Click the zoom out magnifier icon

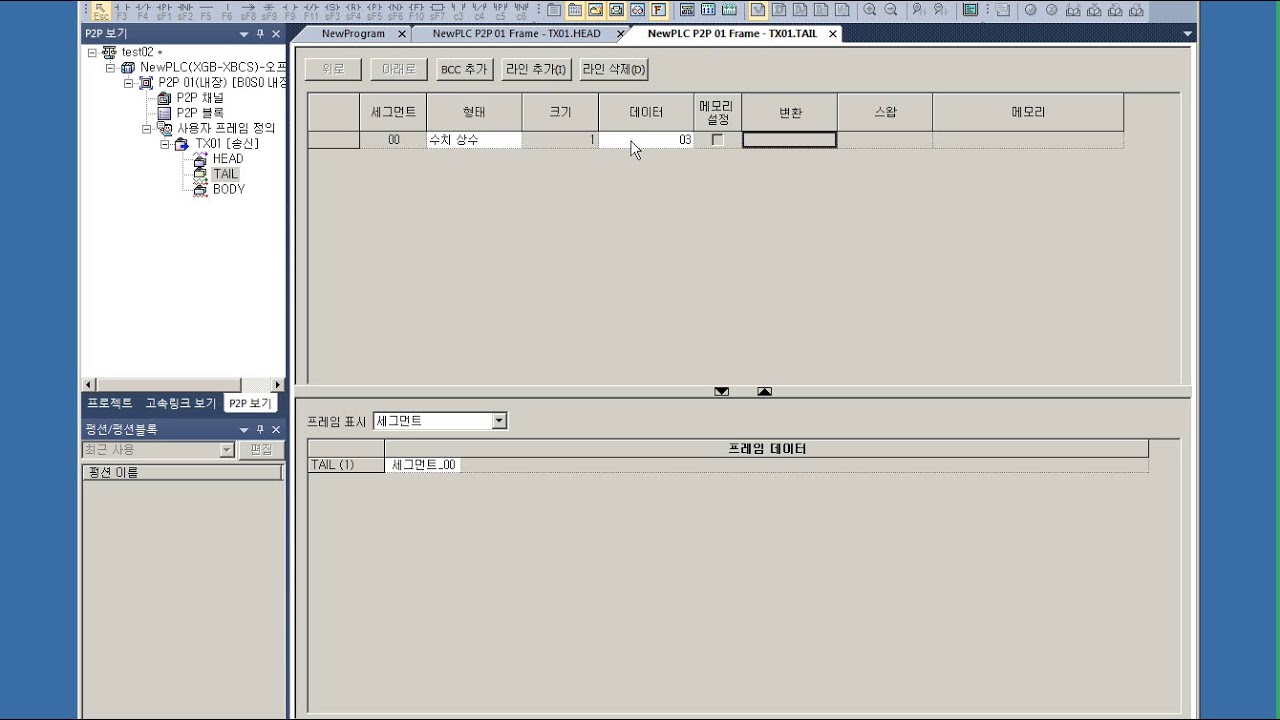[891, 10]
